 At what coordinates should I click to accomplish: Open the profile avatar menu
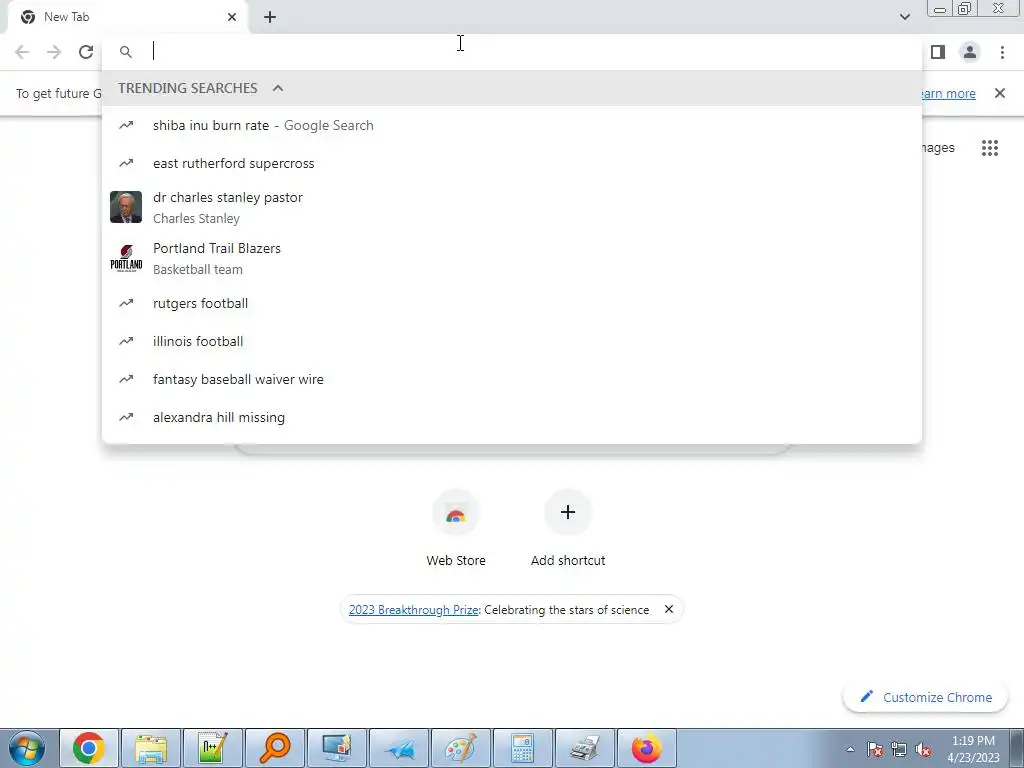point(970,52)
